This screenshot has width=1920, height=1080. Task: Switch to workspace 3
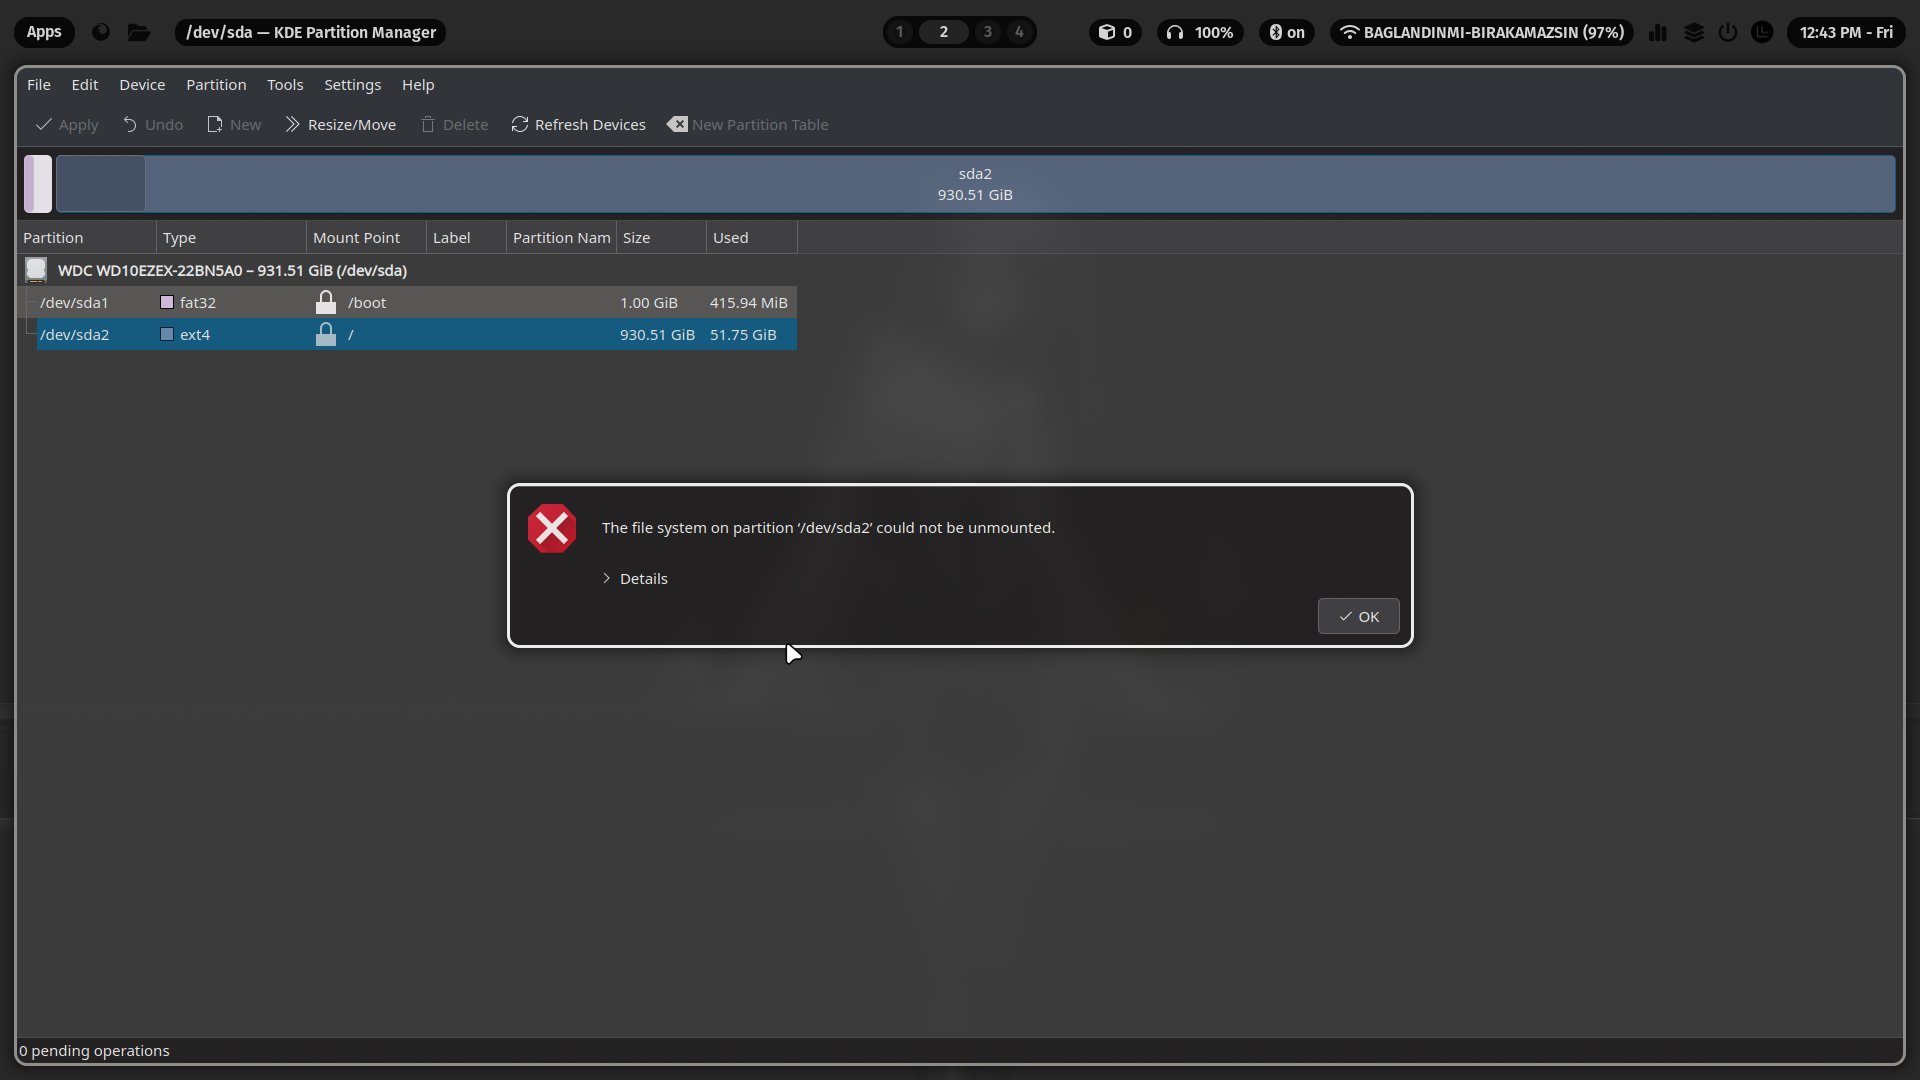[987, 32]
